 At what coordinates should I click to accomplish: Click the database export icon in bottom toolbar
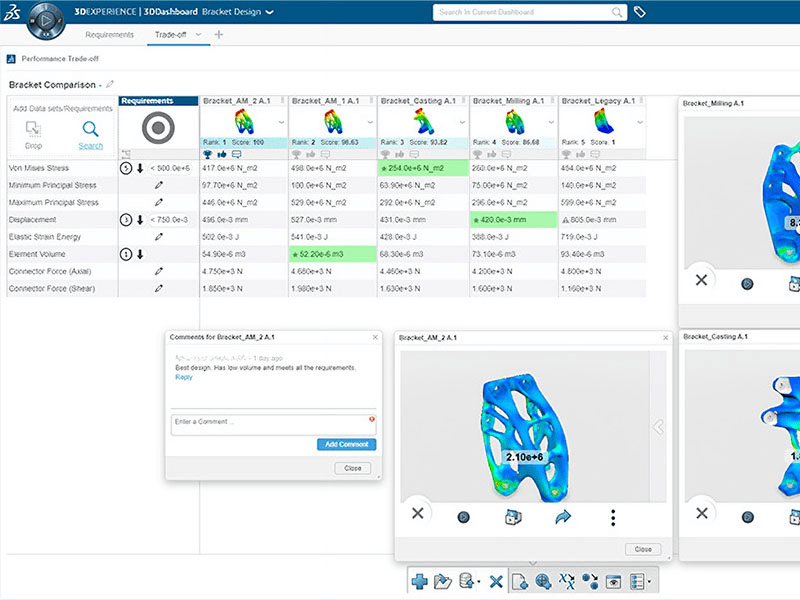(466, 581)
